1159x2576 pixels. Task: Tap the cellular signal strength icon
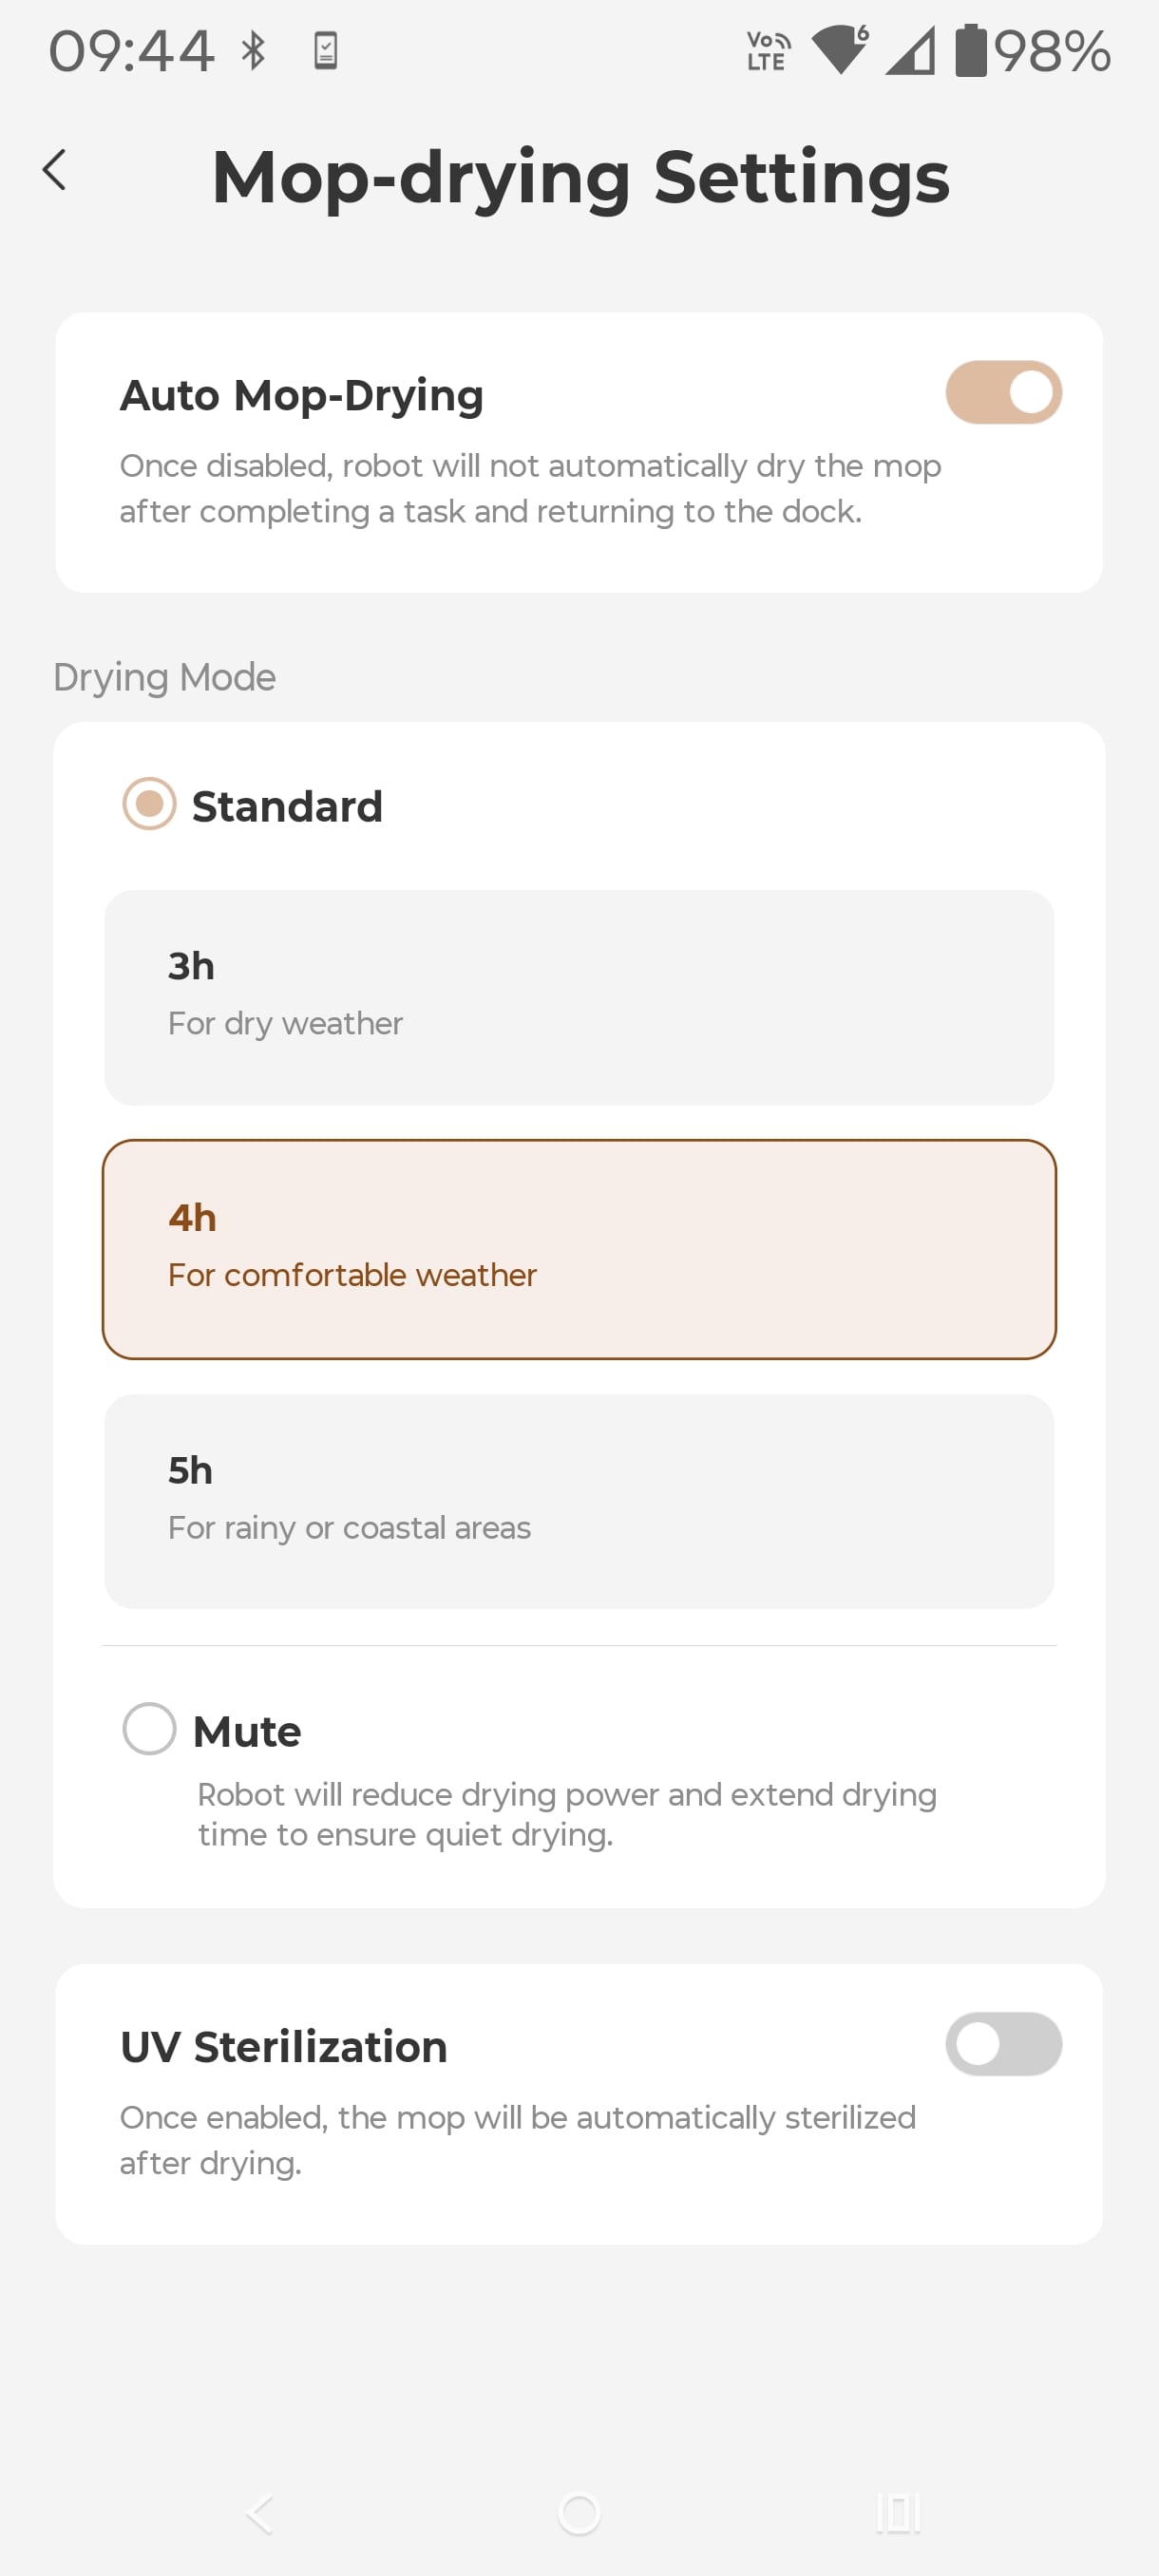(910, 51)
